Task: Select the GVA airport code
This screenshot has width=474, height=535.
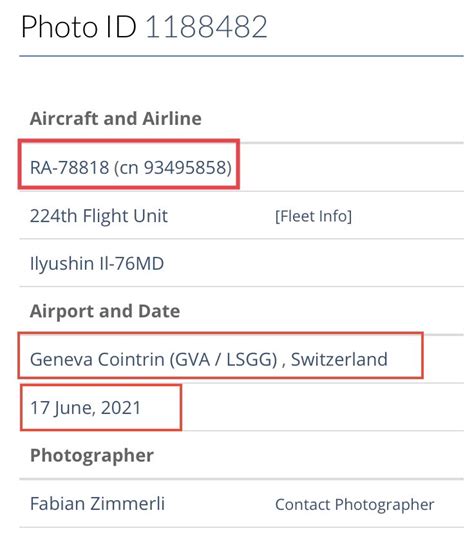Action: coord(192,360)
